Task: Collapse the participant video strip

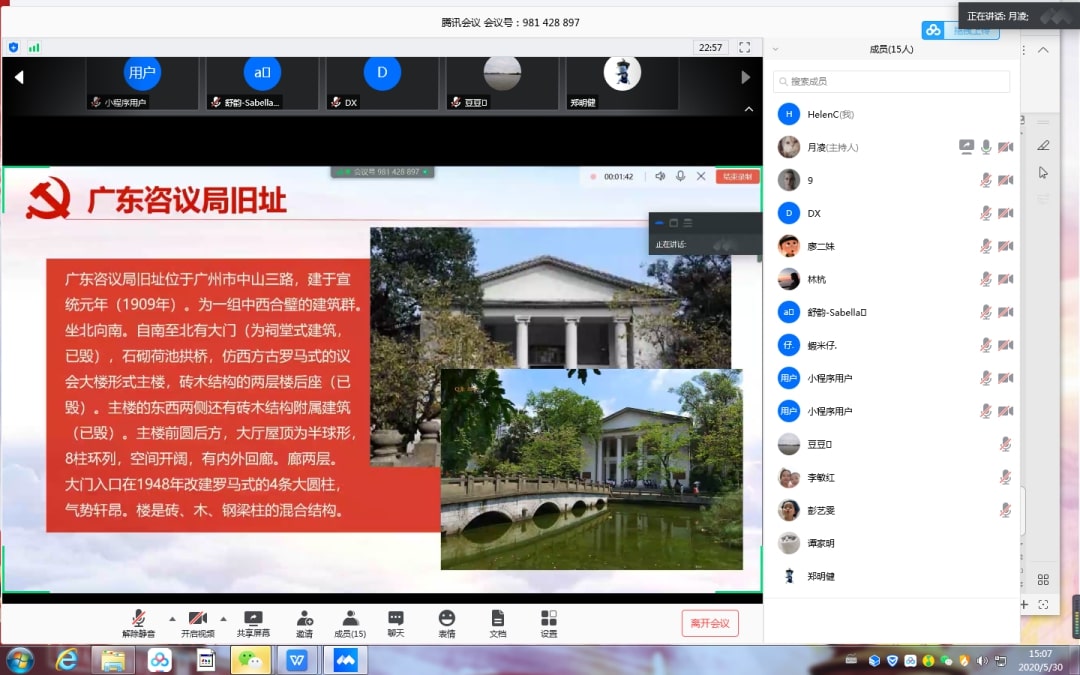Action: point(748,109)
